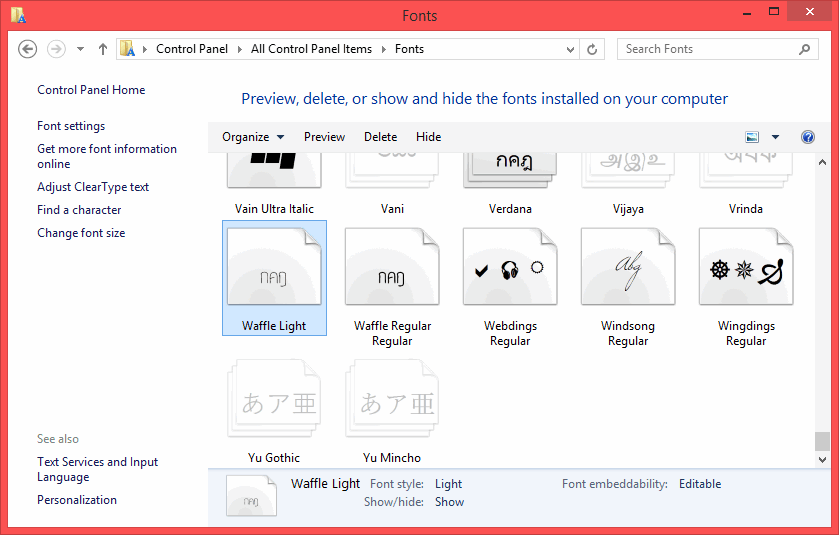This screenshot has height=535, width=839.
Task: Select All Control Panel Items breadcrumb
Action: coord(311,49)
